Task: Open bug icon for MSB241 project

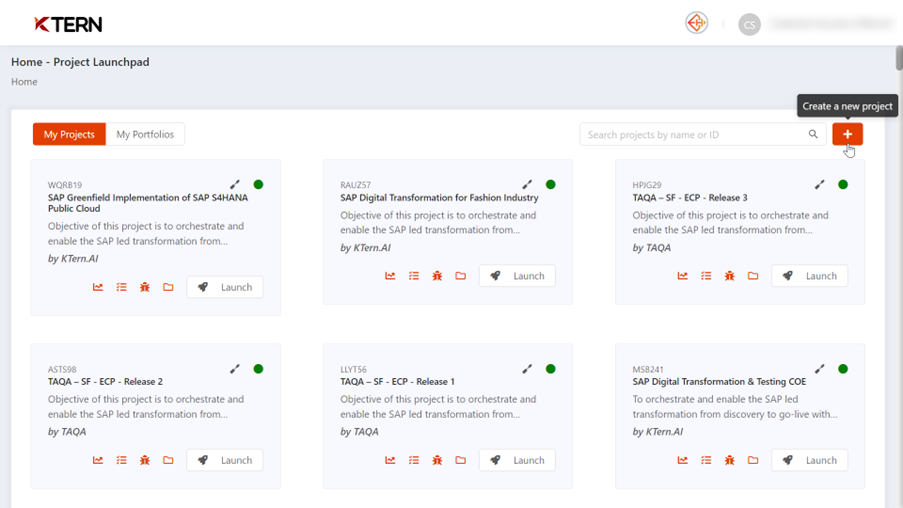Action: pyautogui.click(x=730, y=460)
